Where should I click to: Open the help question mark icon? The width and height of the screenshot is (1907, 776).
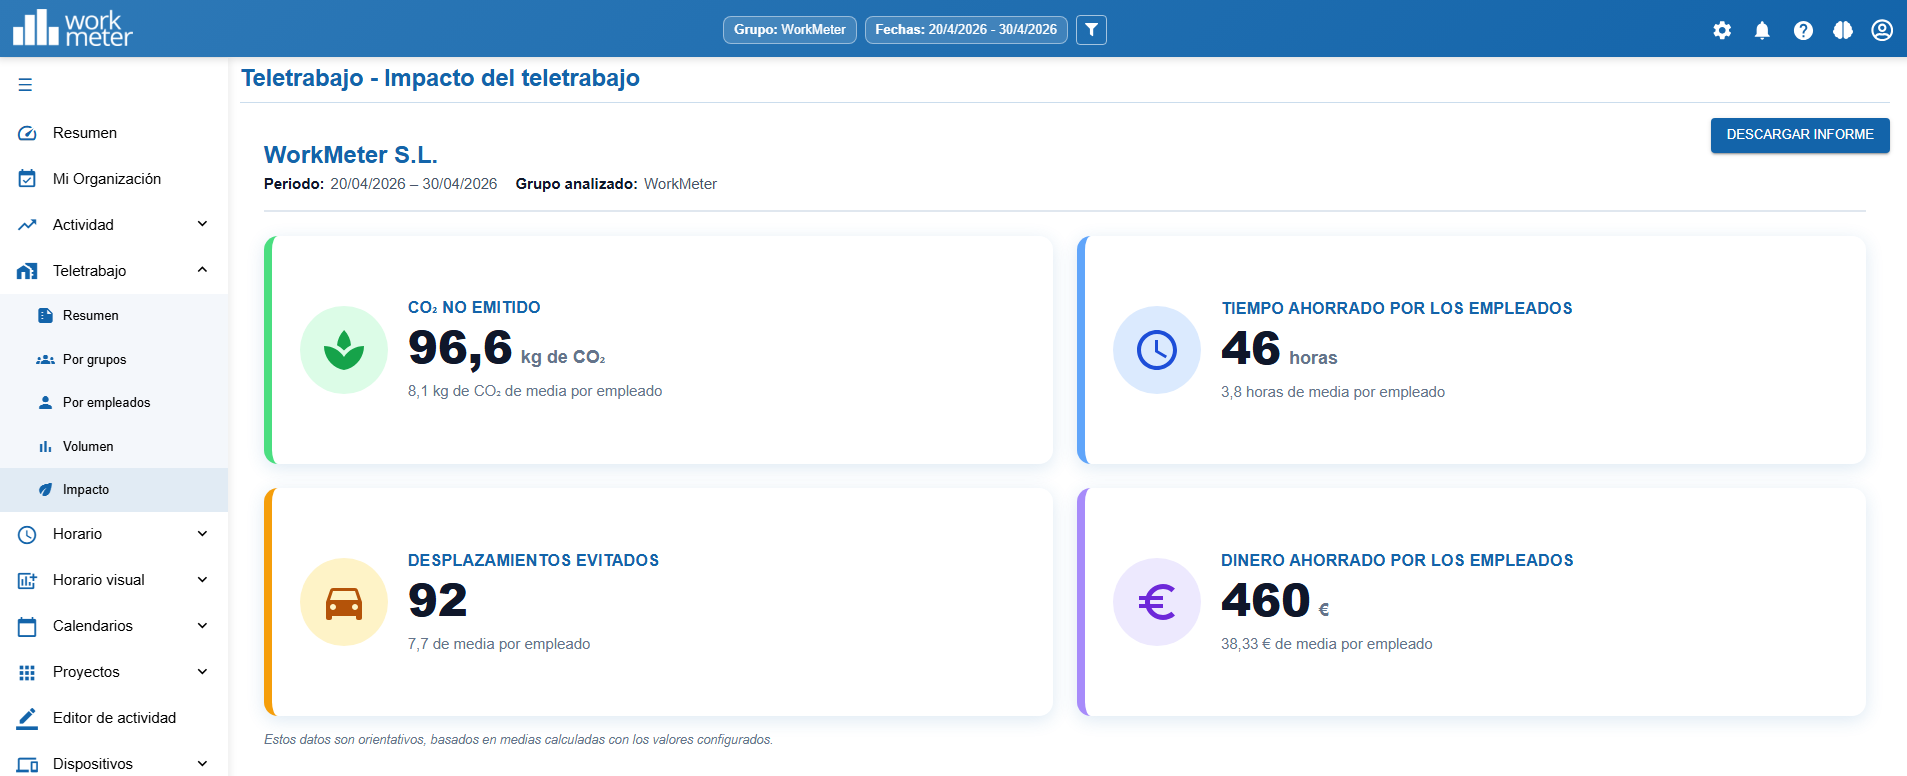[1803, 30]
